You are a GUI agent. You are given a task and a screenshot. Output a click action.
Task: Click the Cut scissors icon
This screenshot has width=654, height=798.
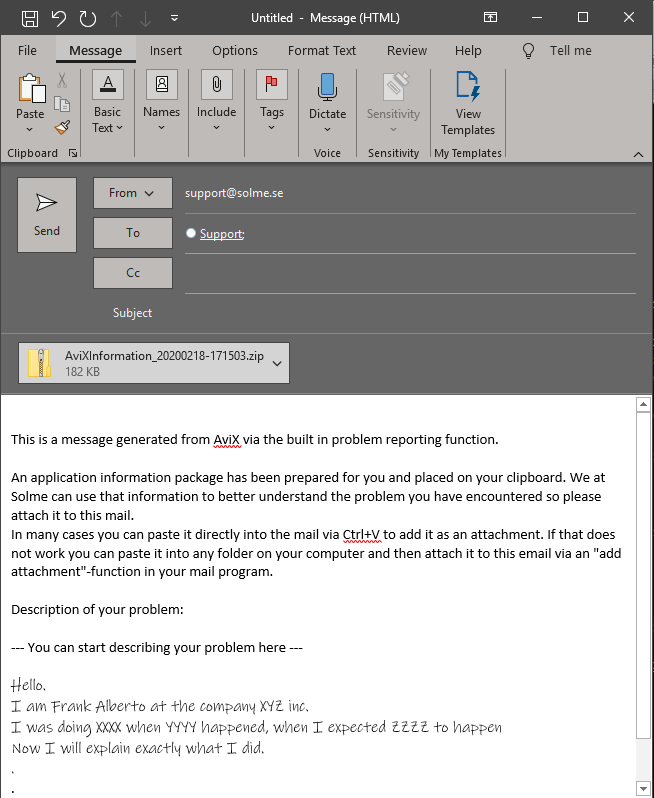tap(62, 81)
